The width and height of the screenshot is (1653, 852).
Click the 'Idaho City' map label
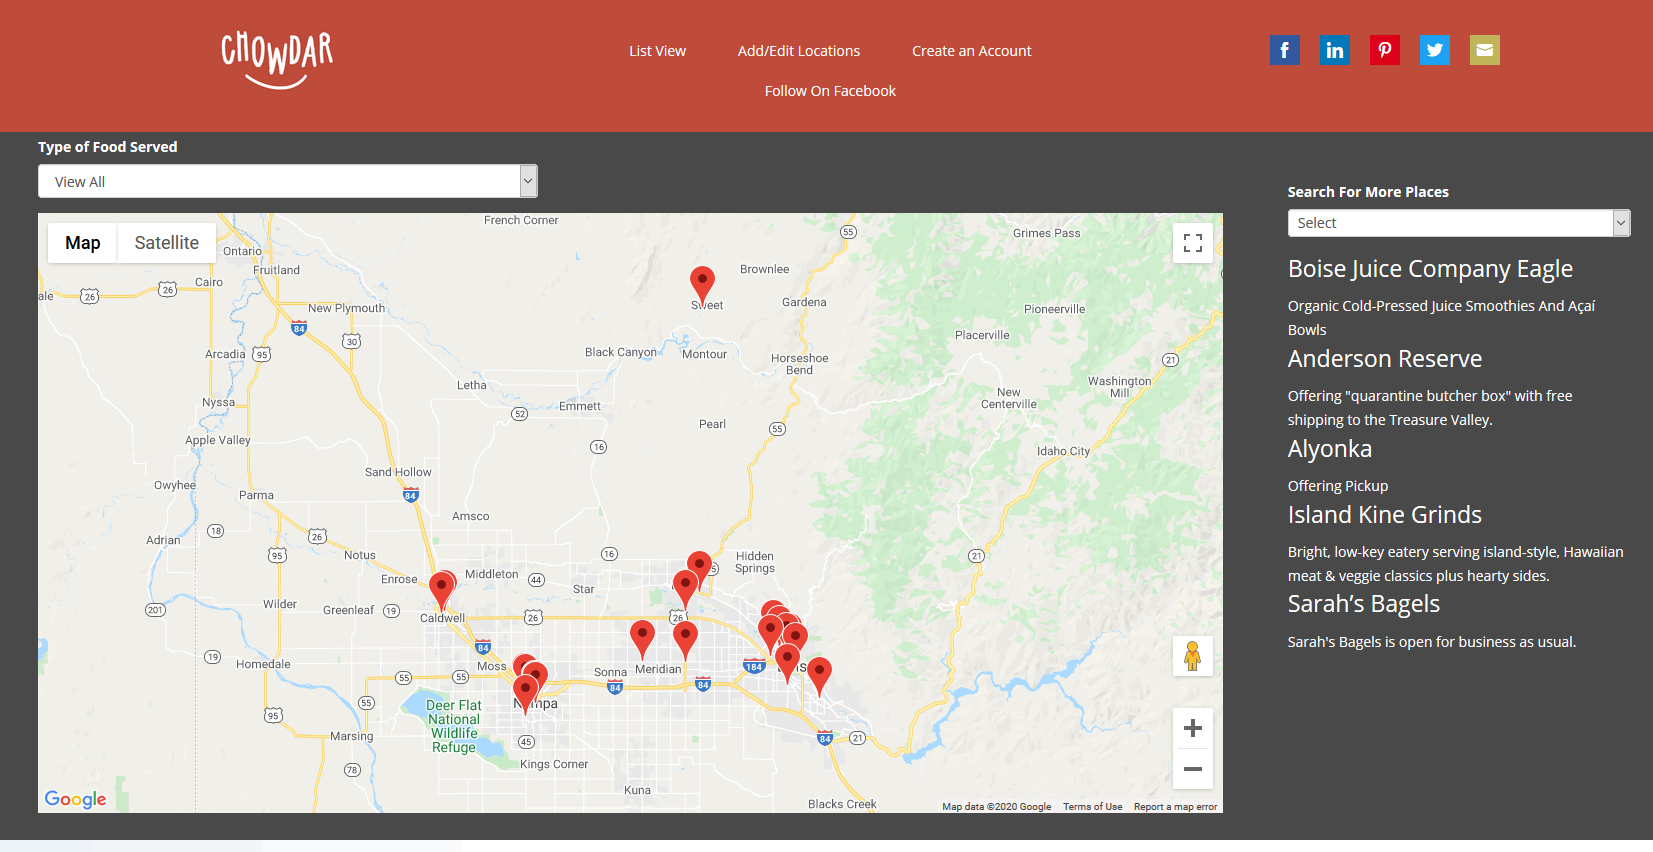(x=1063, y=451)
